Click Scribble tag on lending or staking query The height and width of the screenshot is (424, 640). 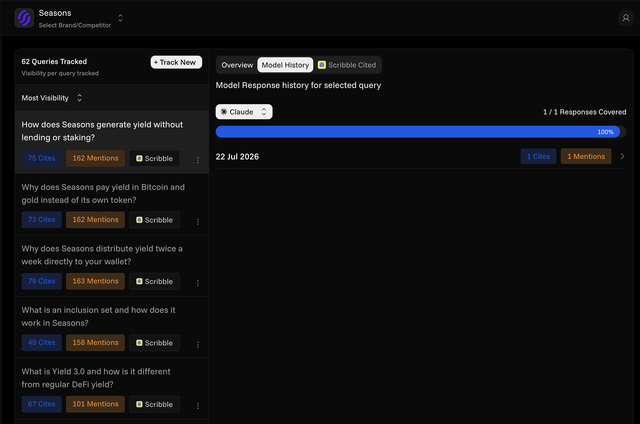point(154,158)
